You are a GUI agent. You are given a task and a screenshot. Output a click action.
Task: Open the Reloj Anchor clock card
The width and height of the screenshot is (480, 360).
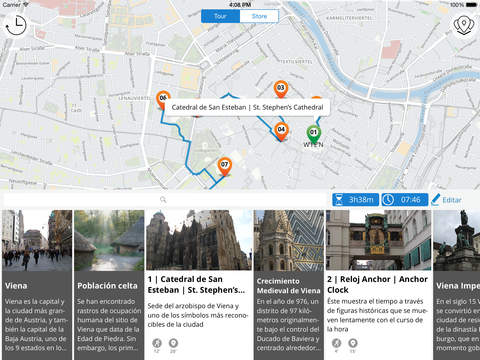click(378, 285)
